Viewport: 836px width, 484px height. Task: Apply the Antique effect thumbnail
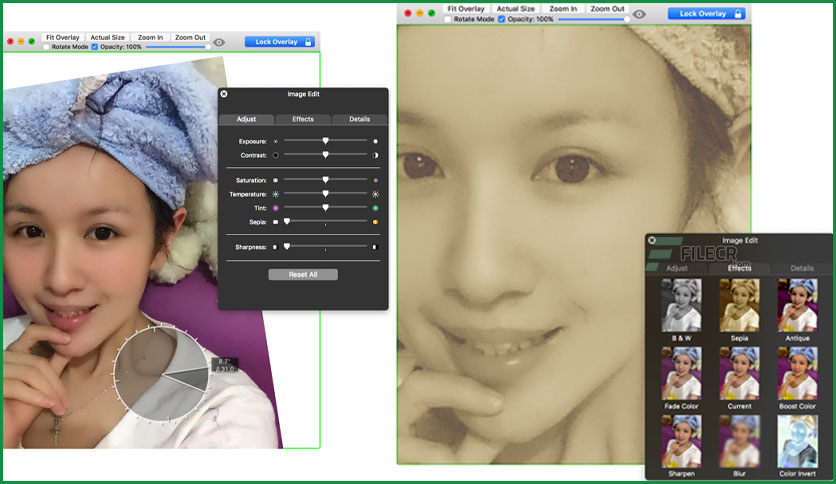[797, 305]
